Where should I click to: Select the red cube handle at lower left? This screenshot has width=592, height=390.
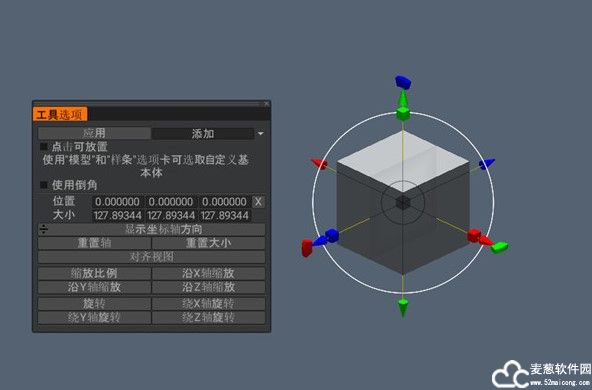(x=307, y=248)
